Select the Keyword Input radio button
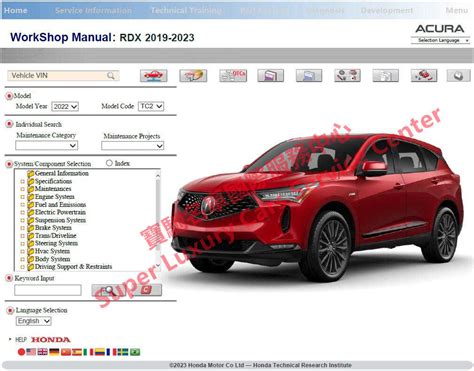 point(9,278)
